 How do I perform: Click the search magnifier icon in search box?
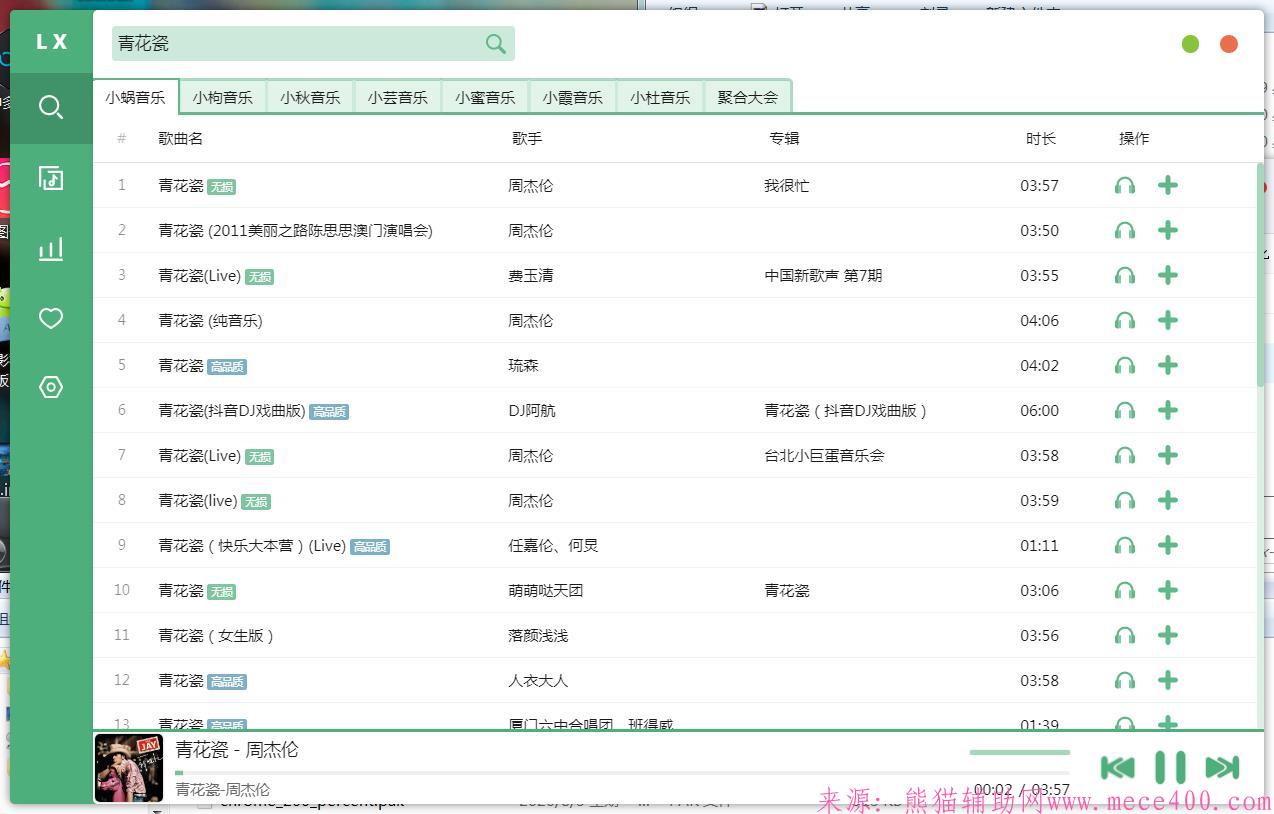pos(495,43)
